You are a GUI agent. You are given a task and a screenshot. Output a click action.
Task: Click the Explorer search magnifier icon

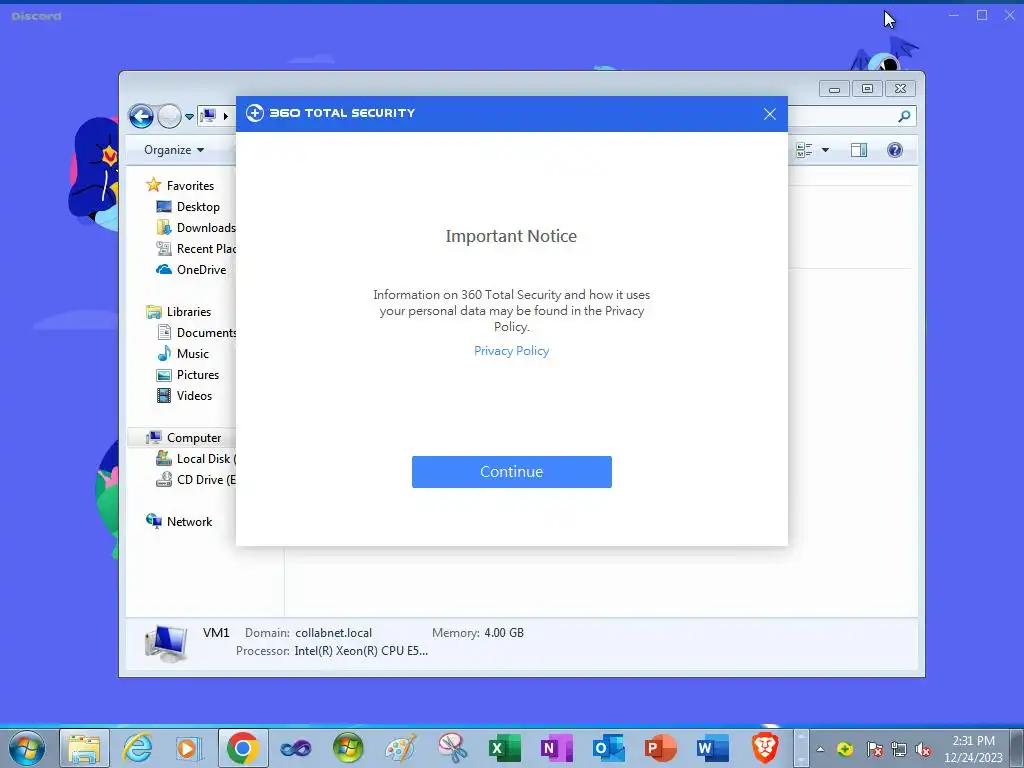coord(904,116)
